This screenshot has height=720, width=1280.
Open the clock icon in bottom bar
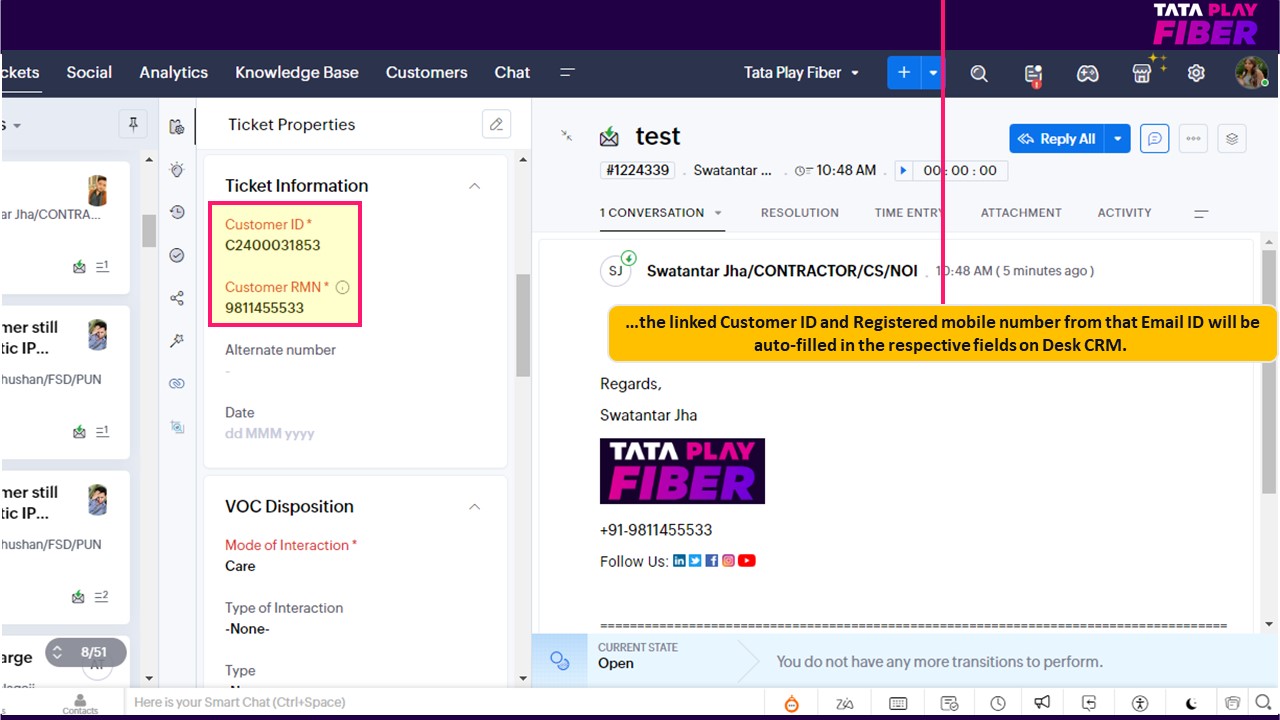pos(998,703)
